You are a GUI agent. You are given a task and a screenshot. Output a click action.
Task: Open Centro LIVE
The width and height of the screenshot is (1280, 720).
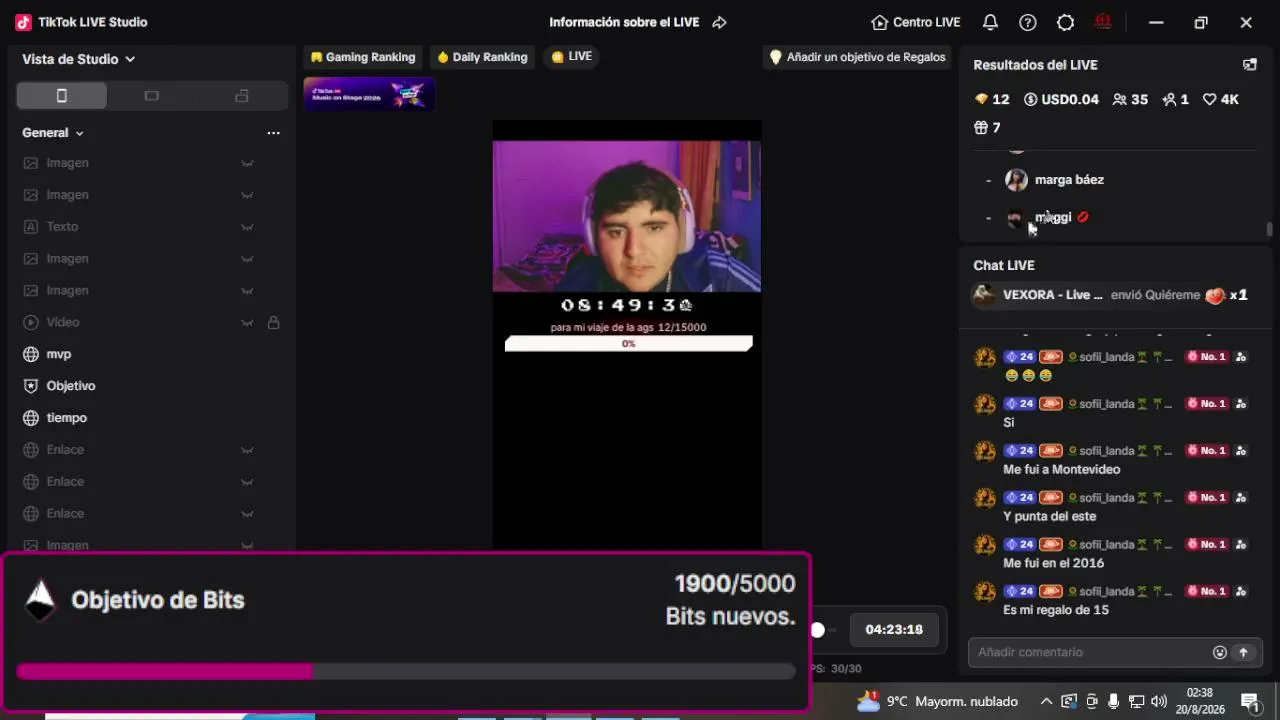click(x=916, y=22)
